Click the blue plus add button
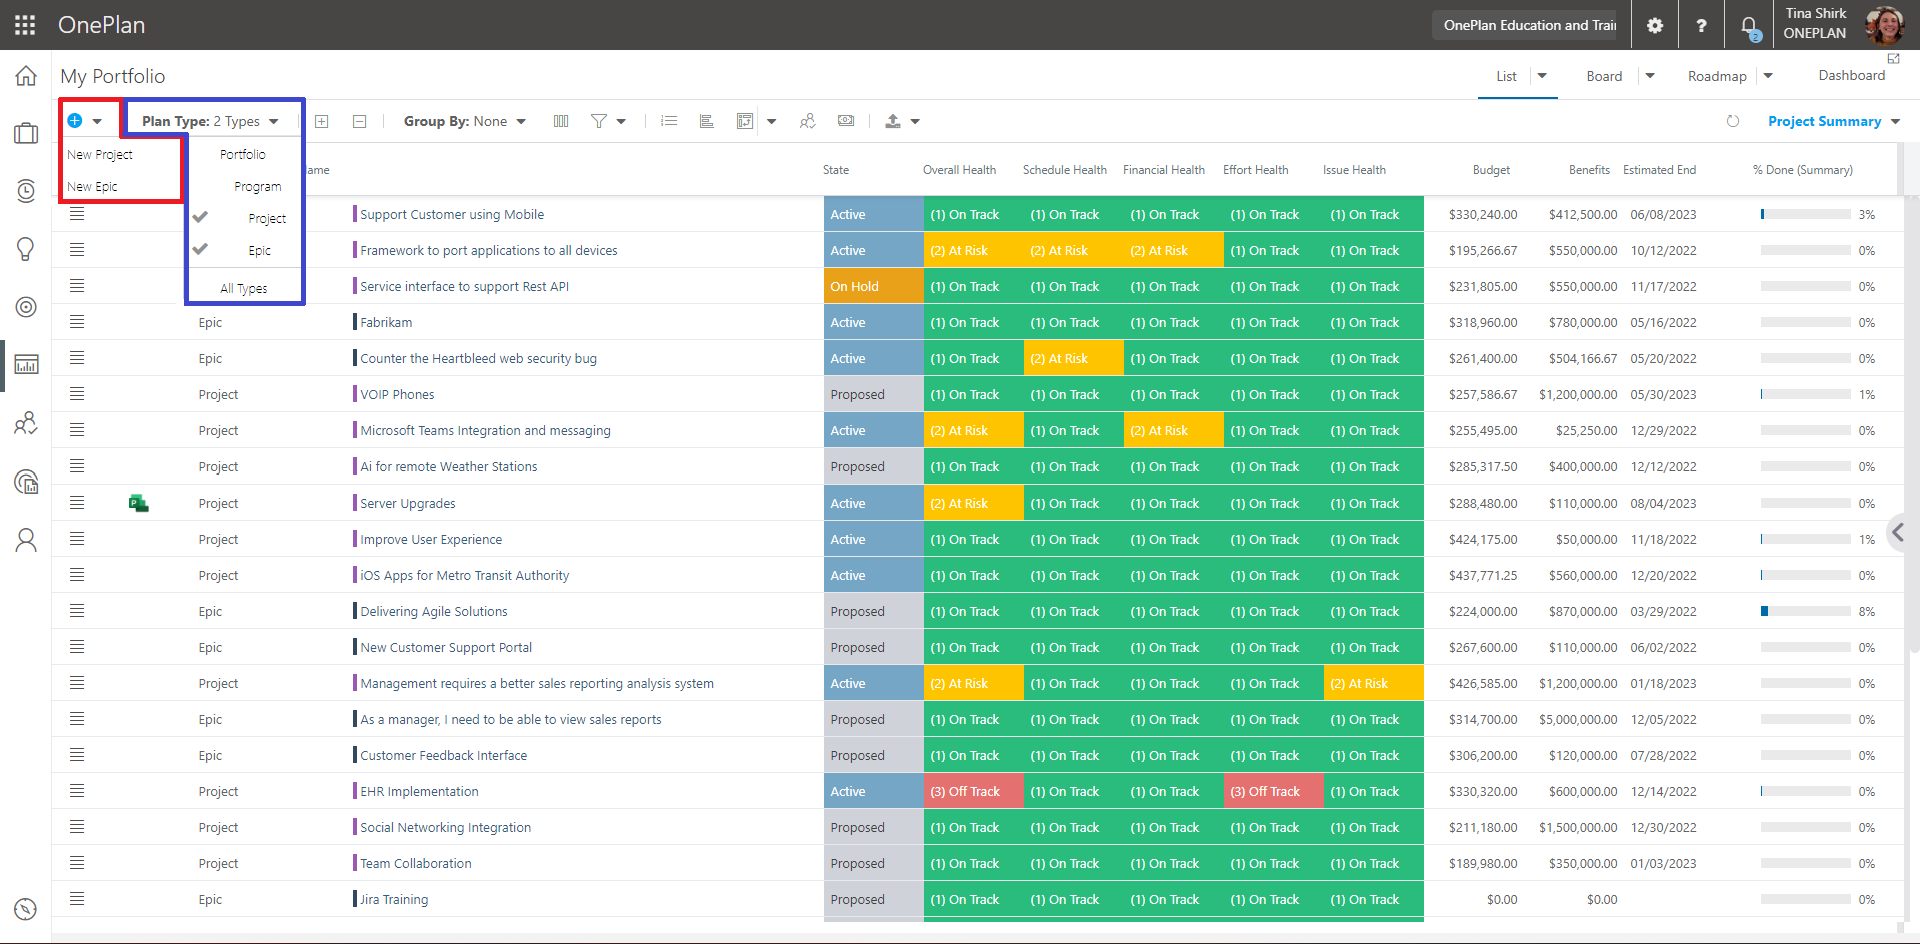The width and height of the screenshot is (1920, 944). (75, 121)
